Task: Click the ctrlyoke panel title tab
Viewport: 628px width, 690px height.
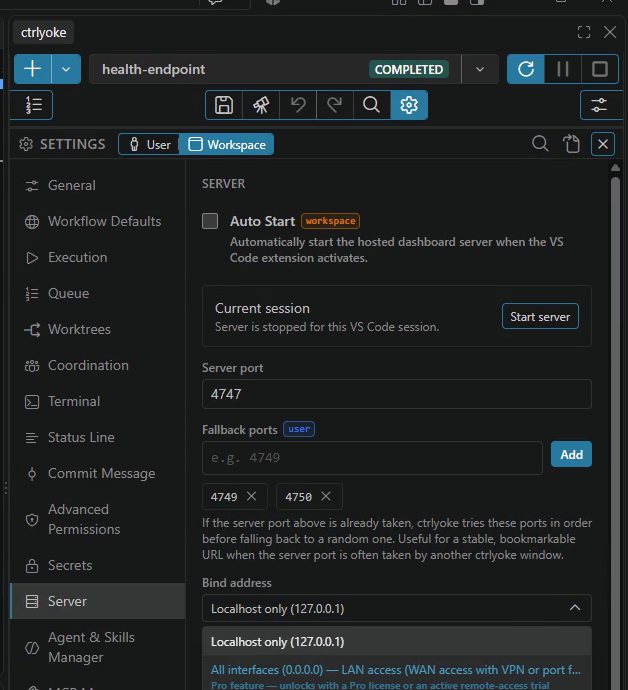Action: pos(44,33)
